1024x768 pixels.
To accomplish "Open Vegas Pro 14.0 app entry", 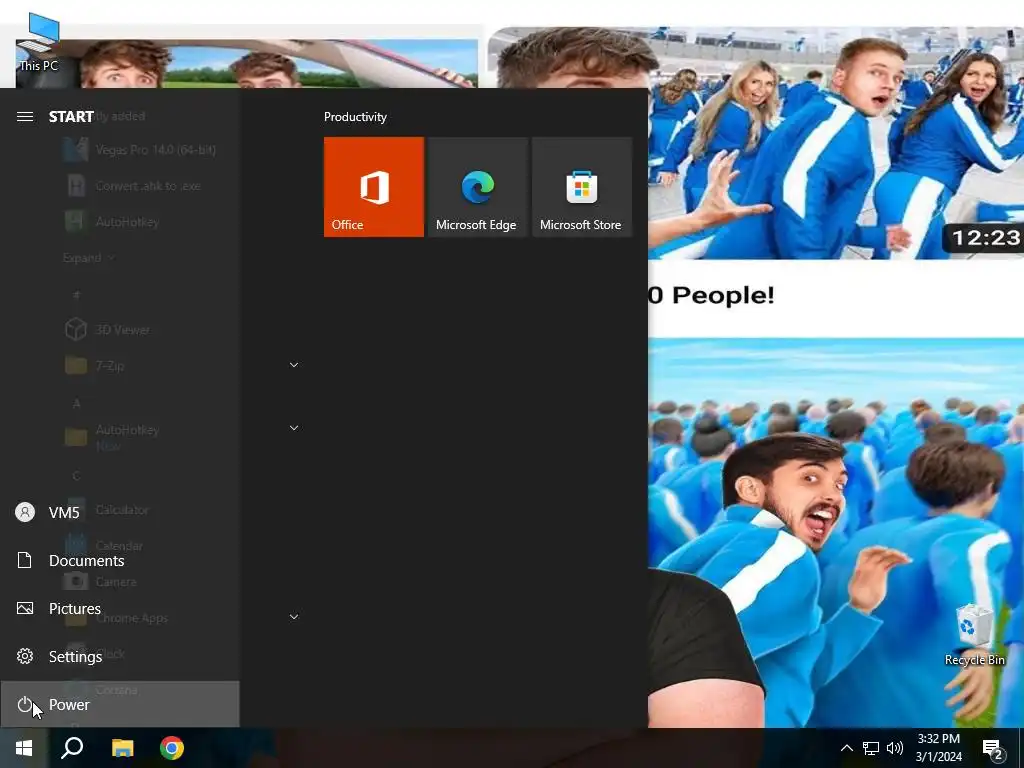I will tap(140, 150).
